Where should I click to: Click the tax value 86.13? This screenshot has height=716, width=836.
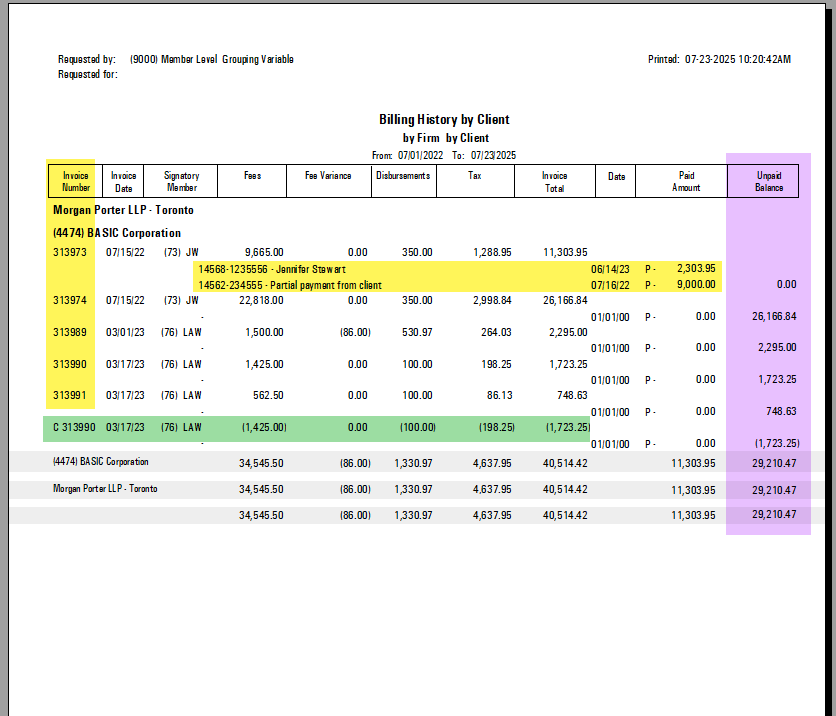500,395
